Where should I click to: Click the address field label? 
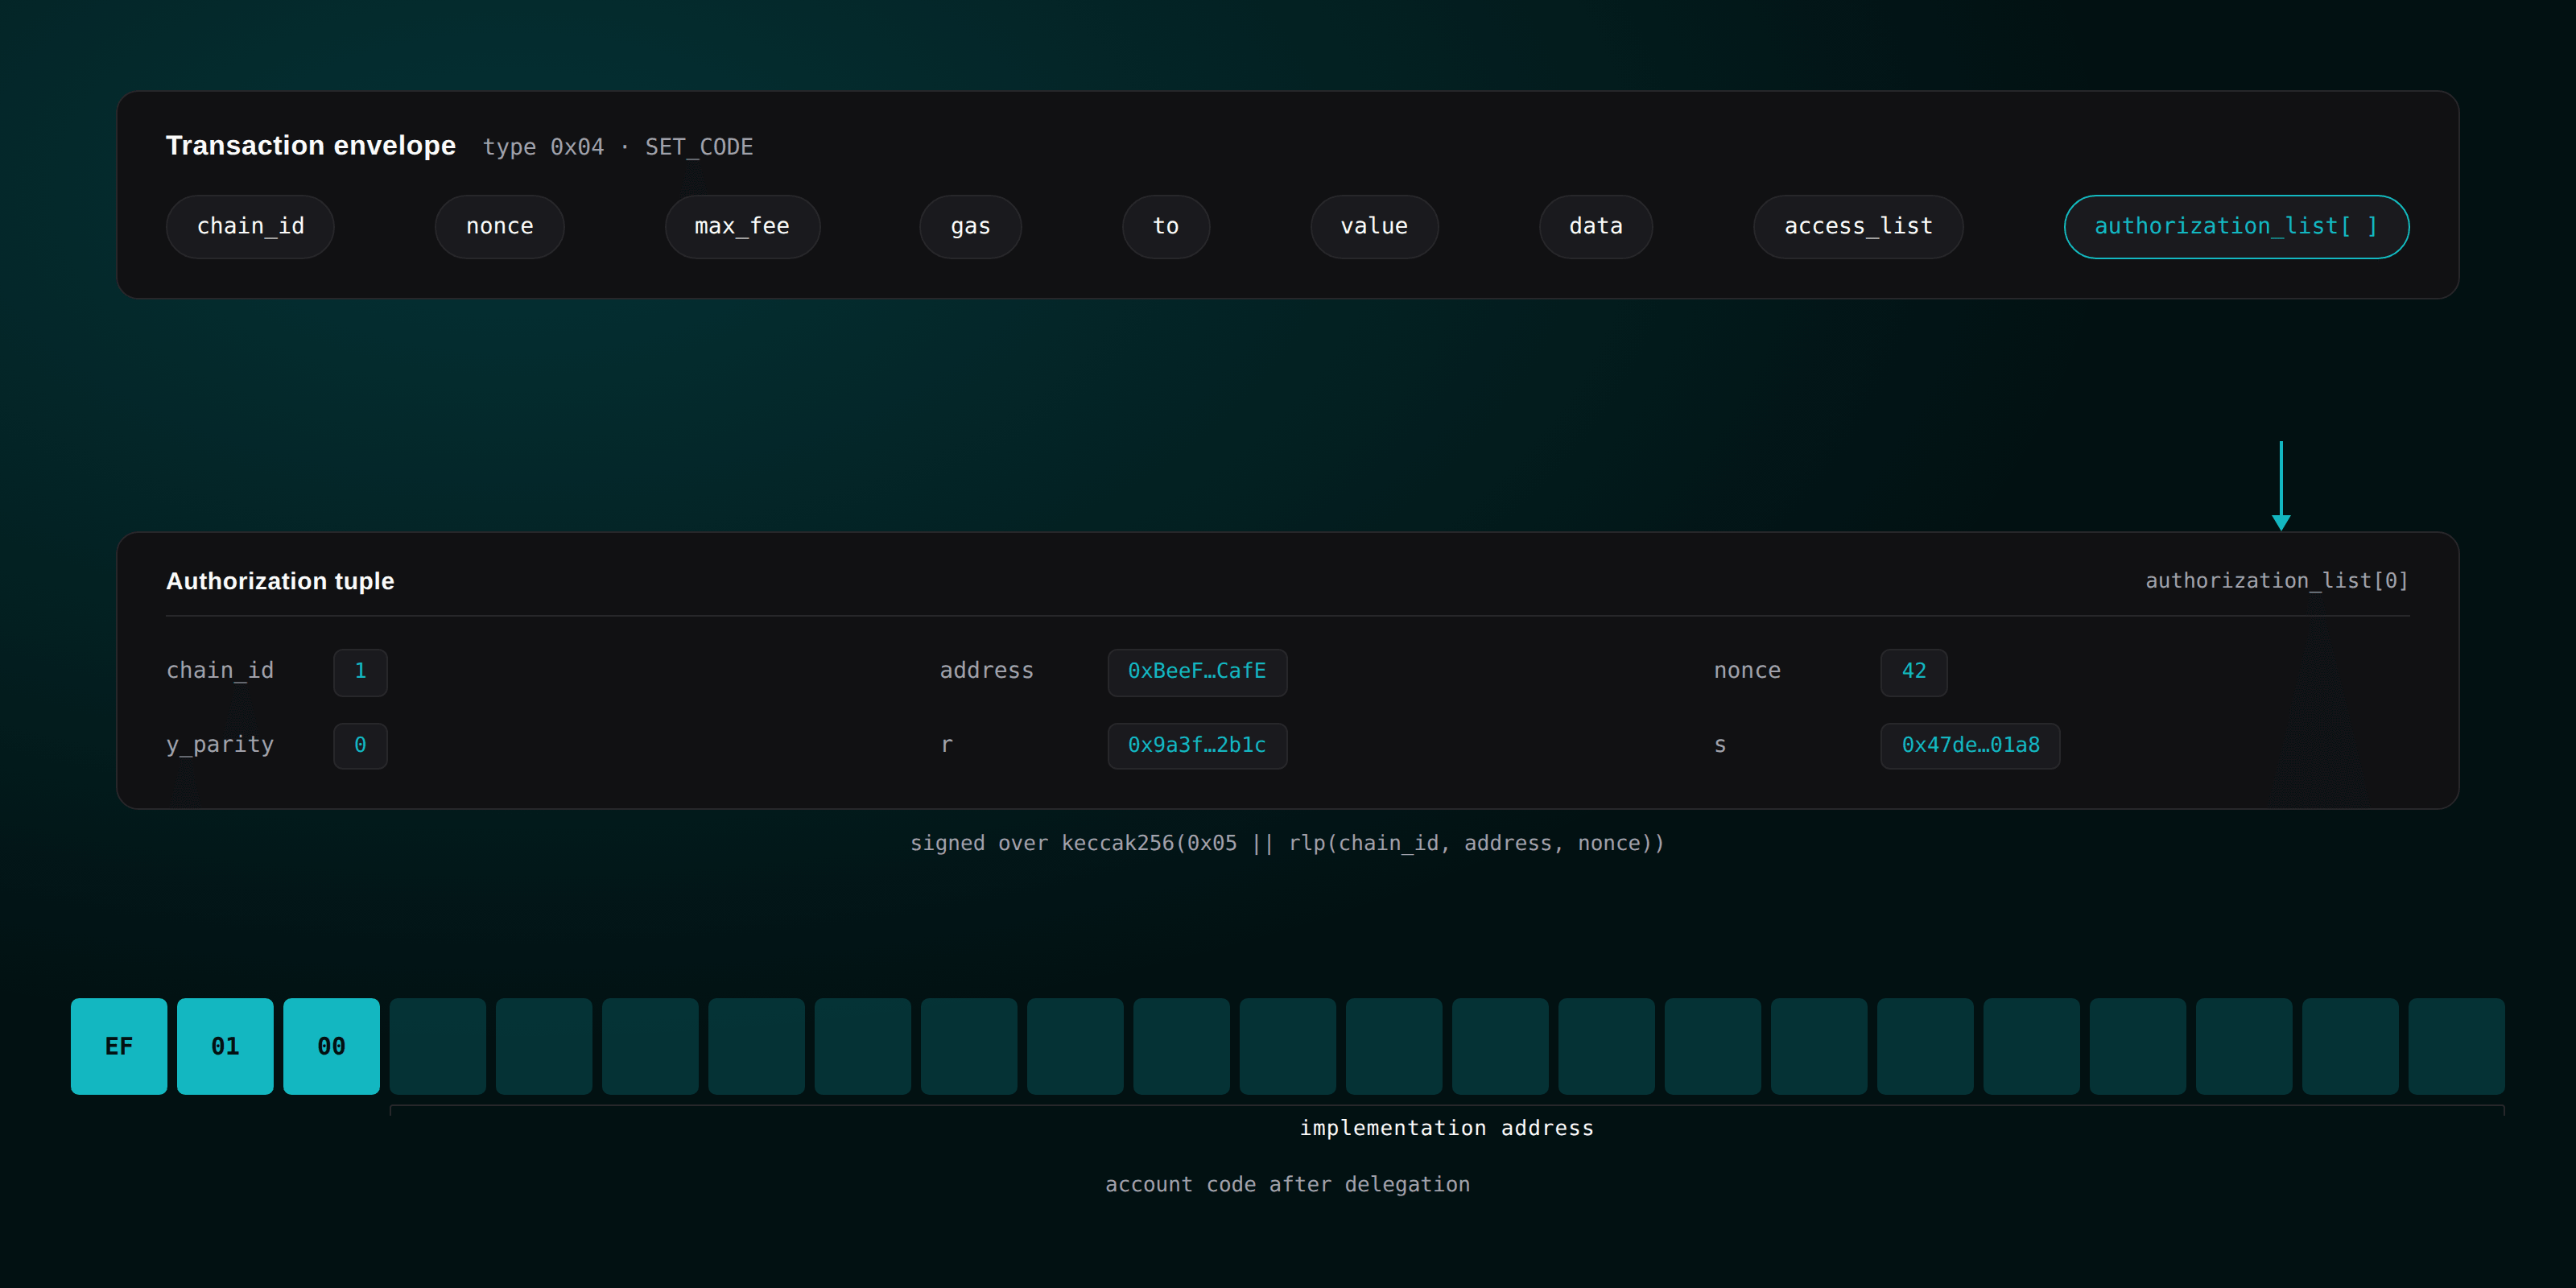pyautogui.click(x=986, y=671)
